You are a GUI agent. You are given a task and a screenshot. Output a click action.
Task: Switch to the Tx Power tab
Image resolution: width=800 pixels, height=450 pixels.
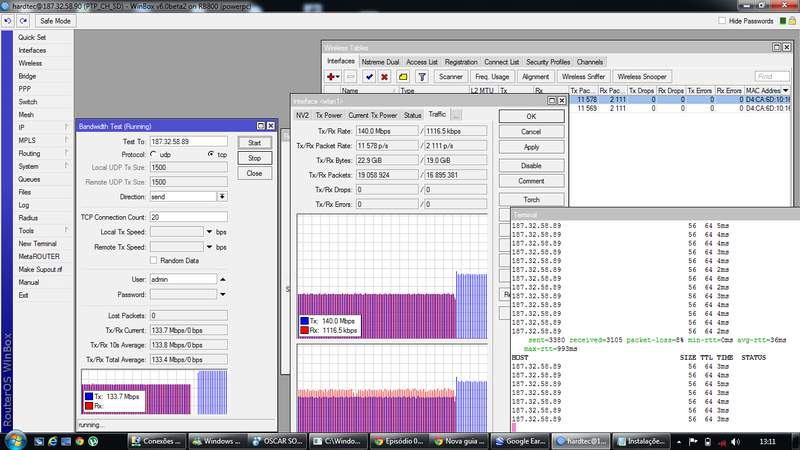tap(327, 115)
